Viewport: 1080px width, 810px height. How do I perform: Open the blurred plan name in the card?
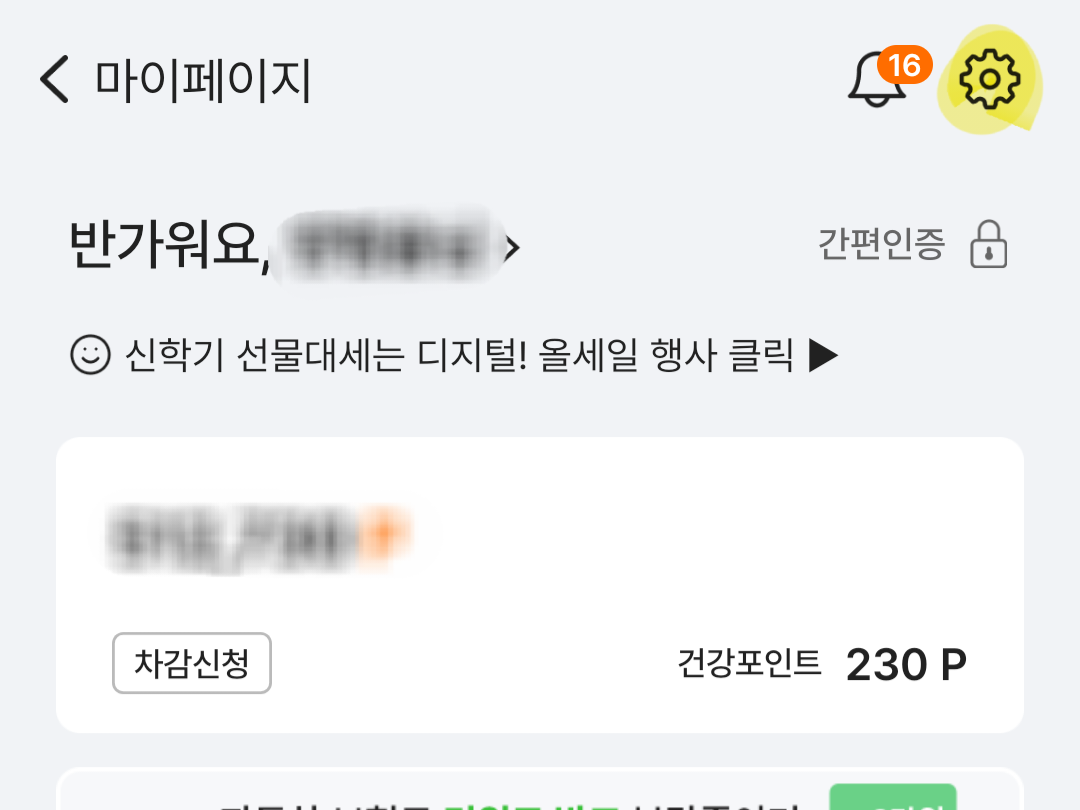coord(234,536)
